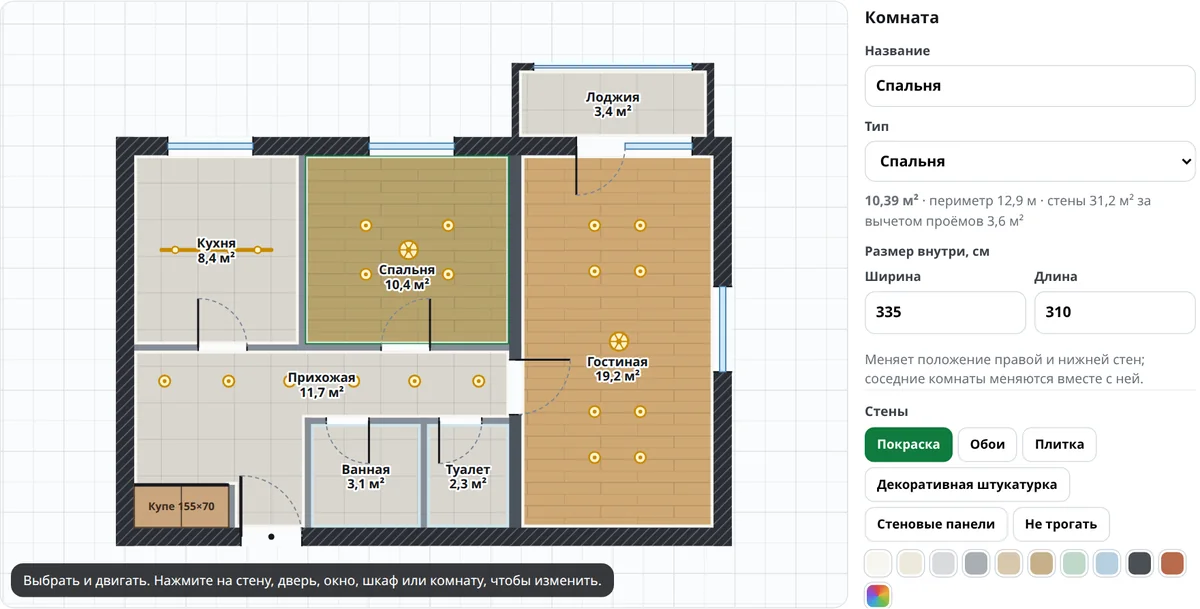Select the Гостиная room label
Screen dimensions: 1200x609
(617, 369)
